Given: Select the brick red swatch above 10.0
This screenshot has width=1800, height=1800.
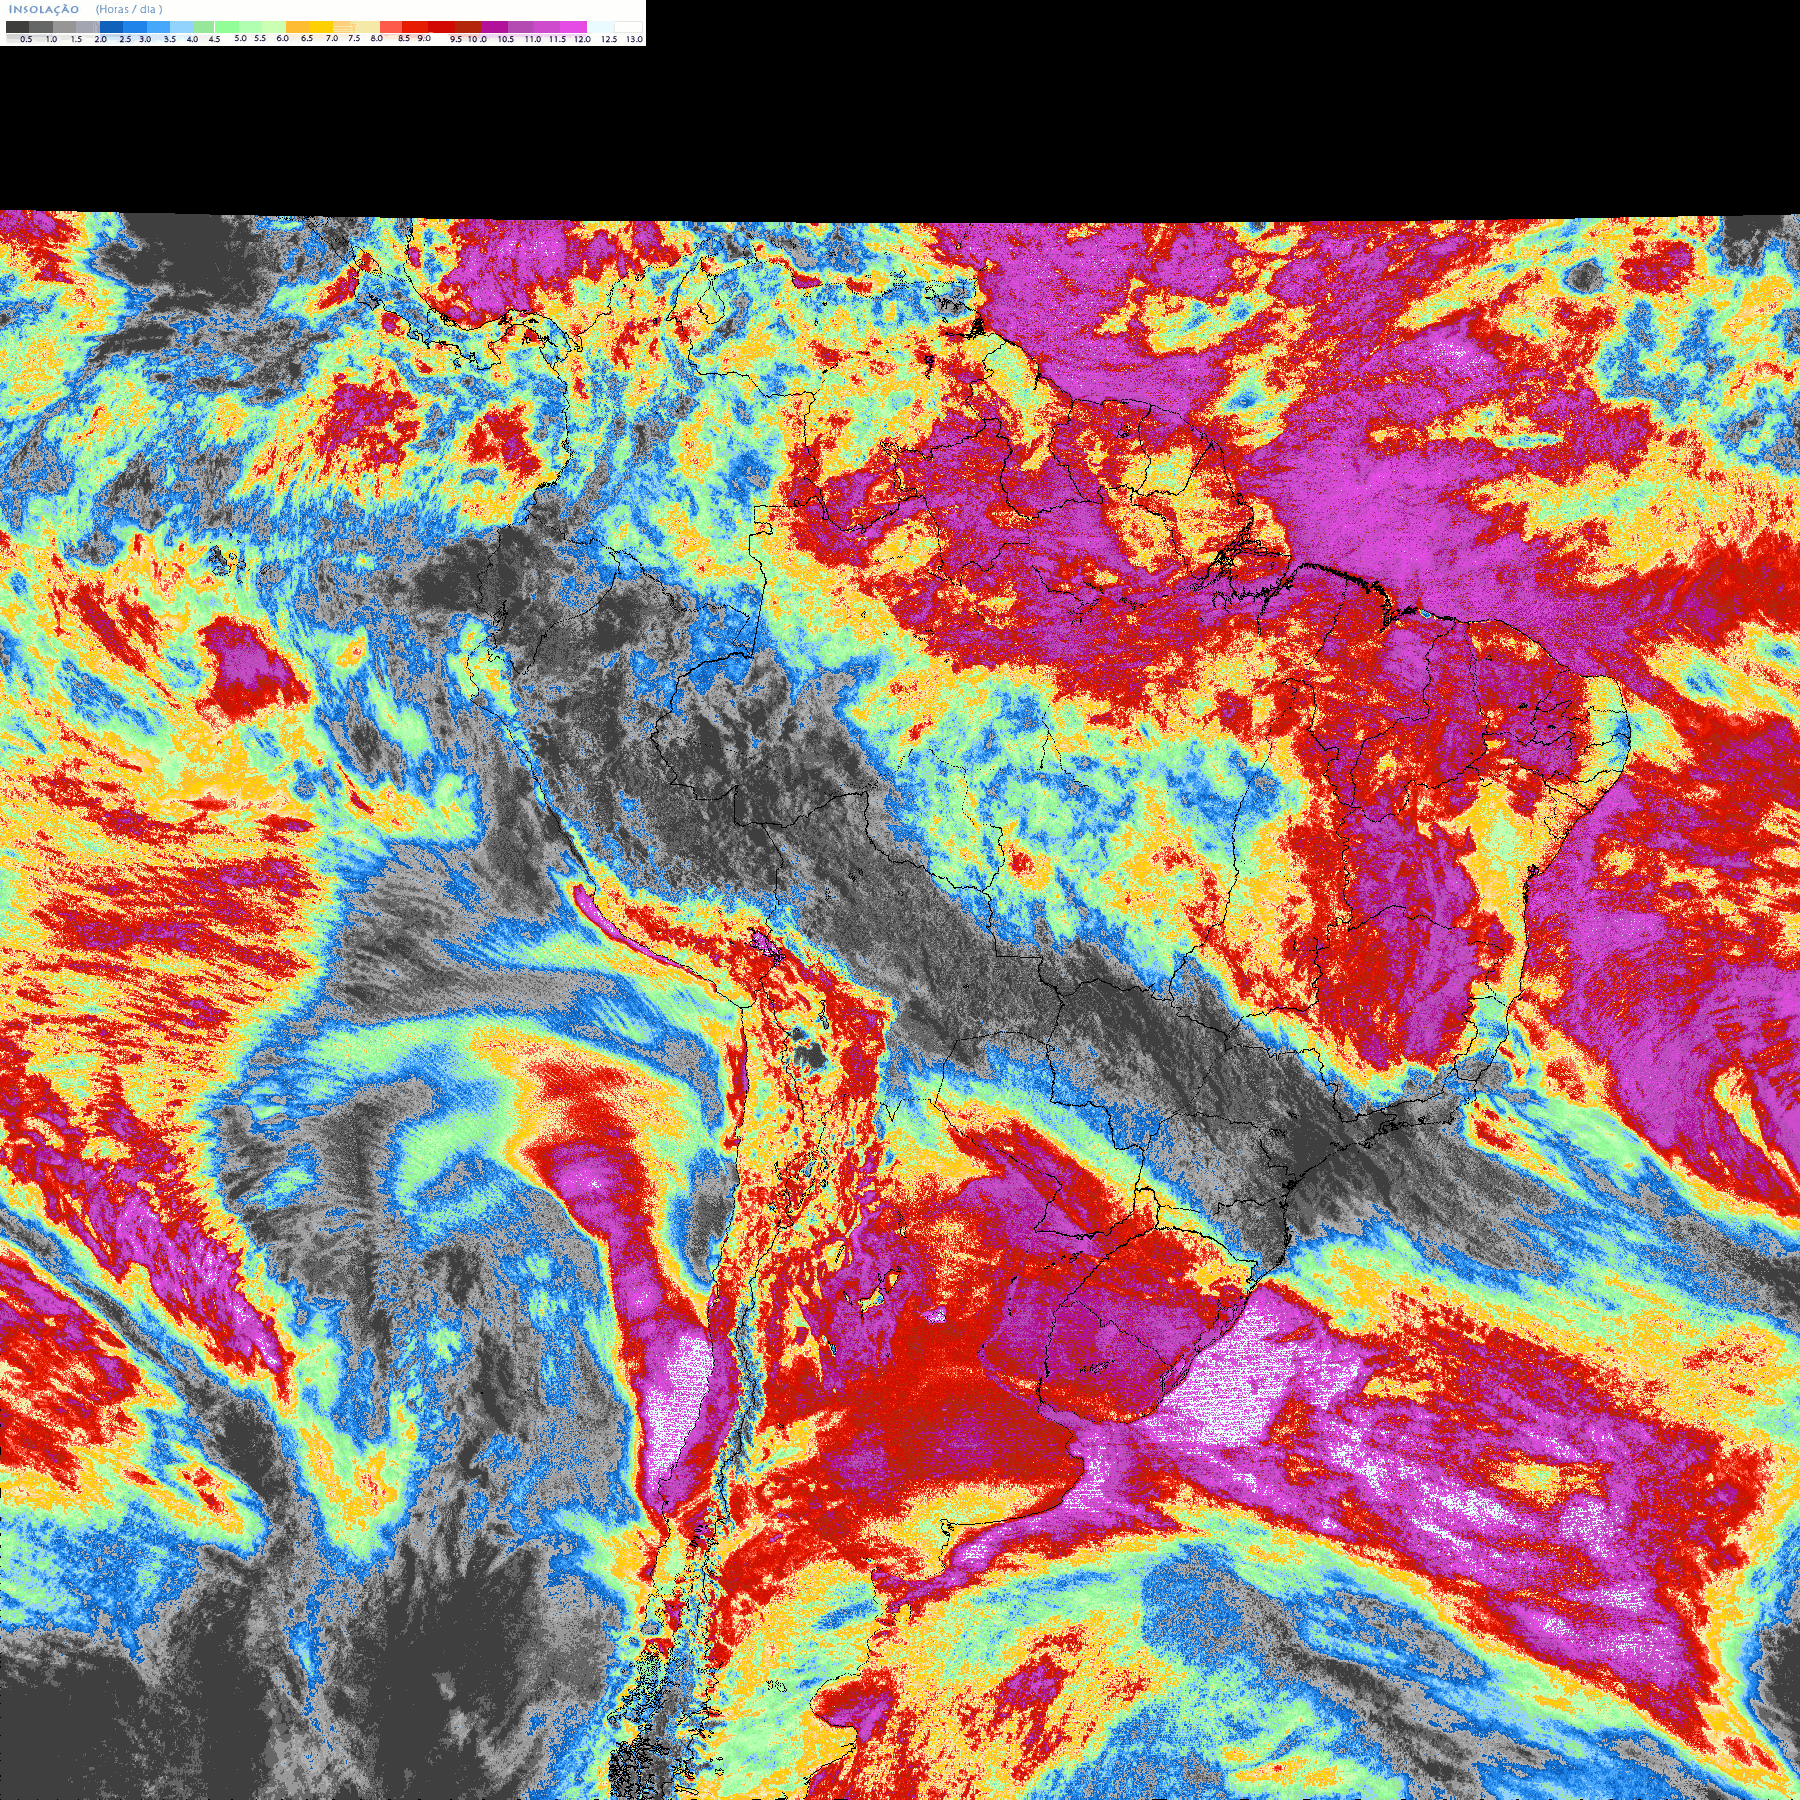Looking at the screenshot, I should (x=468, y=27).
